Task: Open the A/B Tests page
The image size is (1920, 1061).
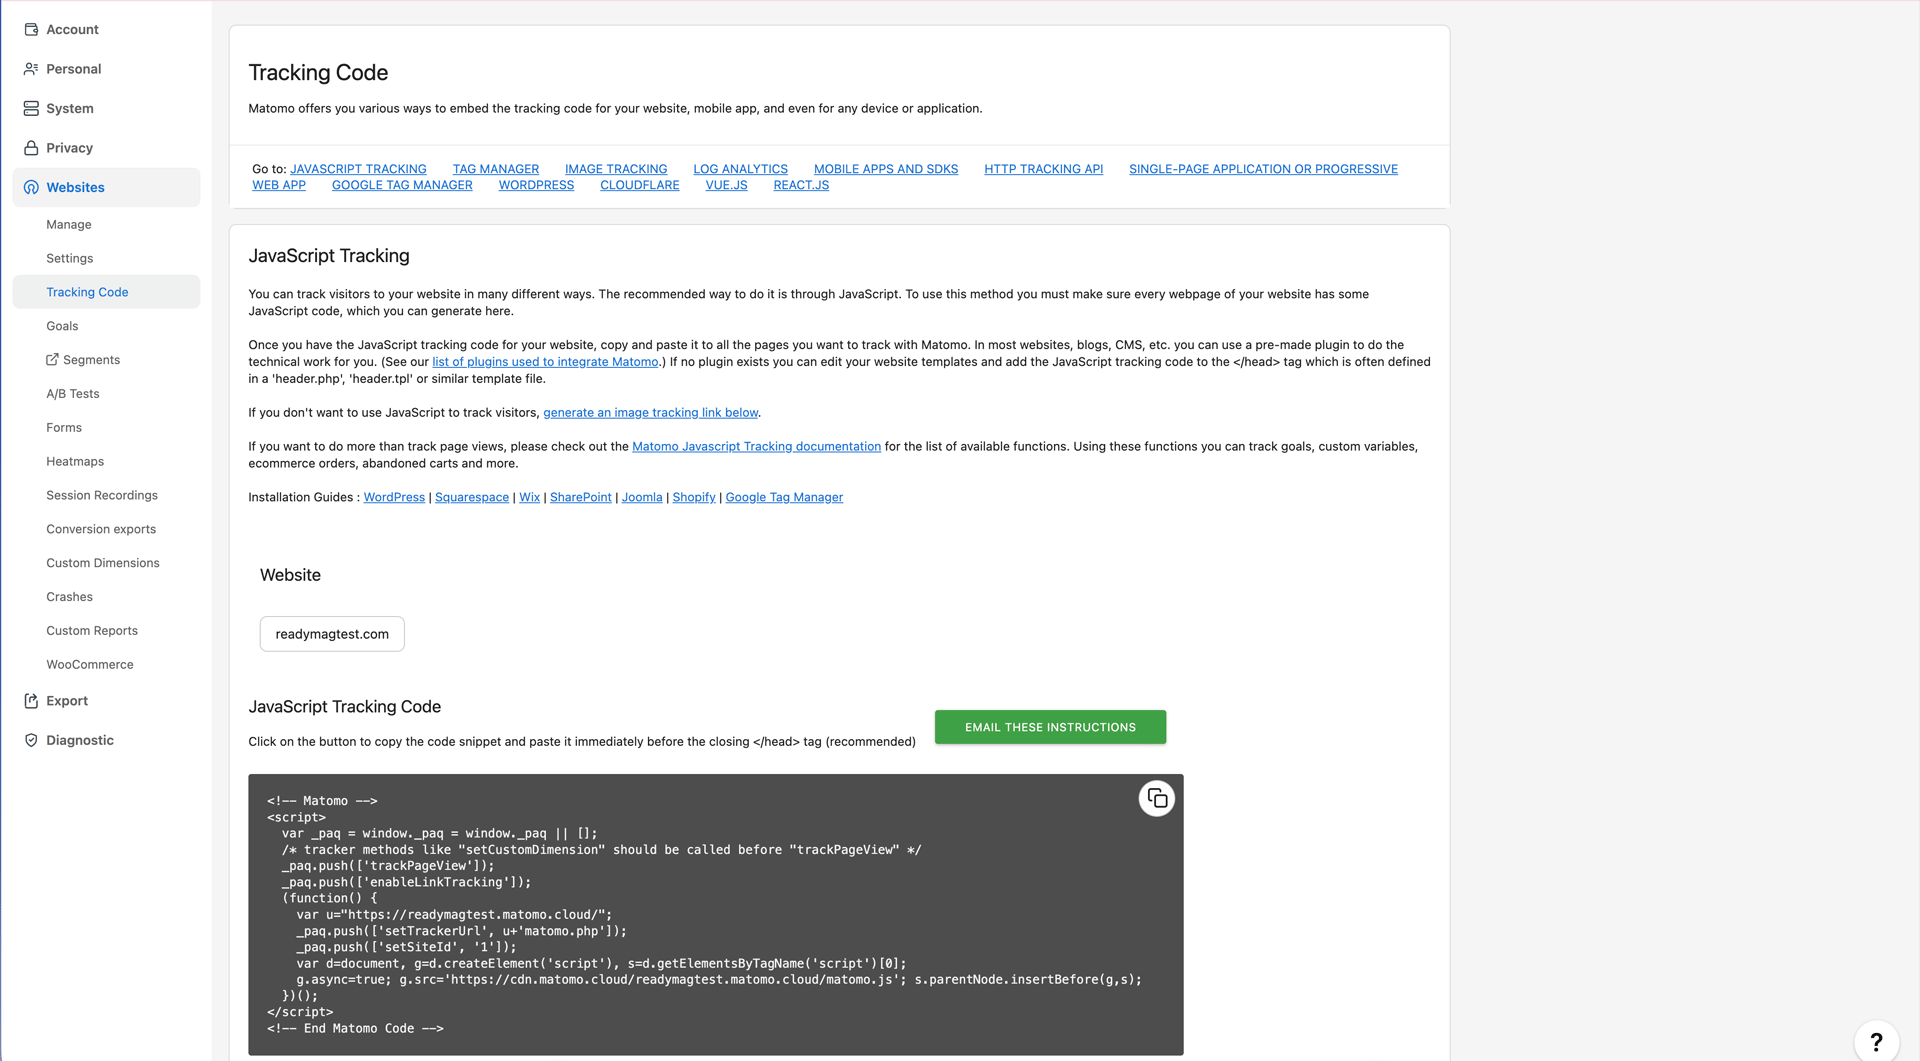Action: [73, 394]
